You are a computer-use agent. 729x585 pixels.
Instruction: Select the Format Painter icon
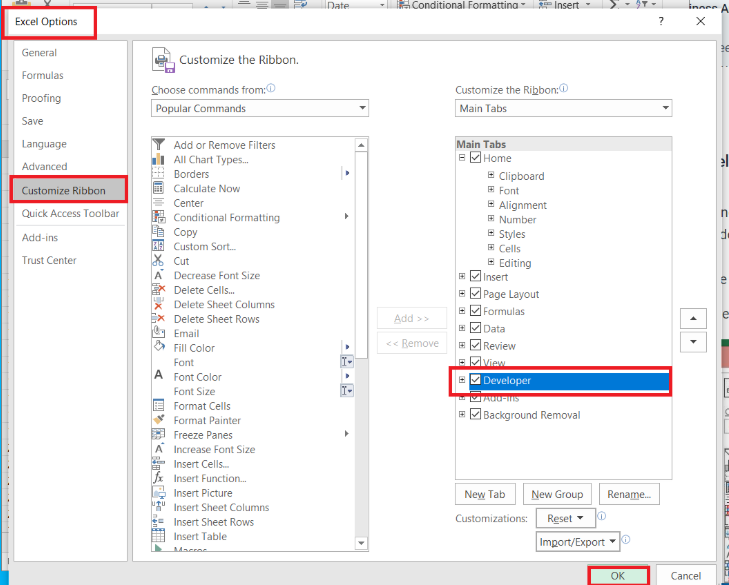click(x=158, y=420)
